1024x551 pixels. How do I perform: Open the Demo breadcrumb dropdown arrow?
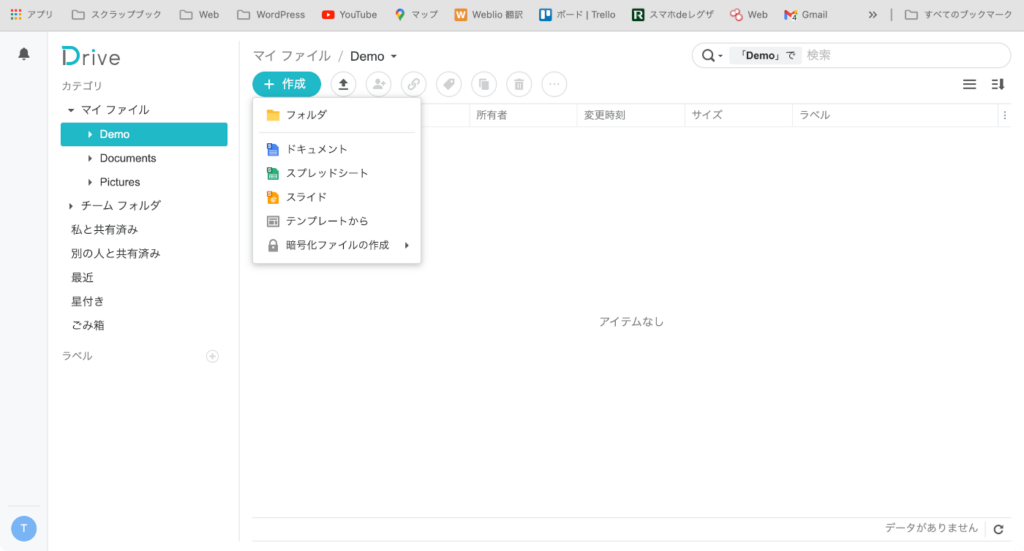pos(394,57)
